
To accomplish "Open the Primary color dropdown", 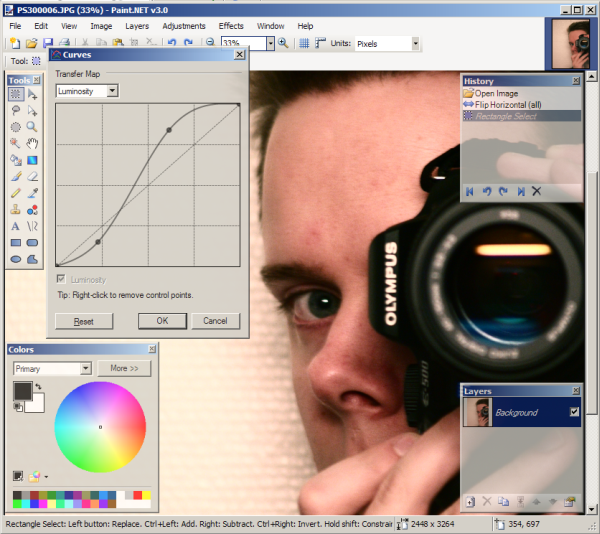I will [x=86, y=368].
